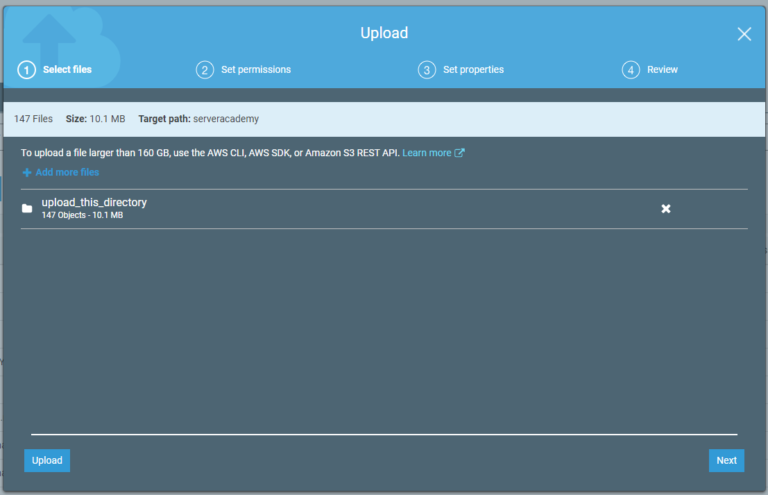
Task: Click the folder icon for upload_this_directory
Action: coord(28,208)
